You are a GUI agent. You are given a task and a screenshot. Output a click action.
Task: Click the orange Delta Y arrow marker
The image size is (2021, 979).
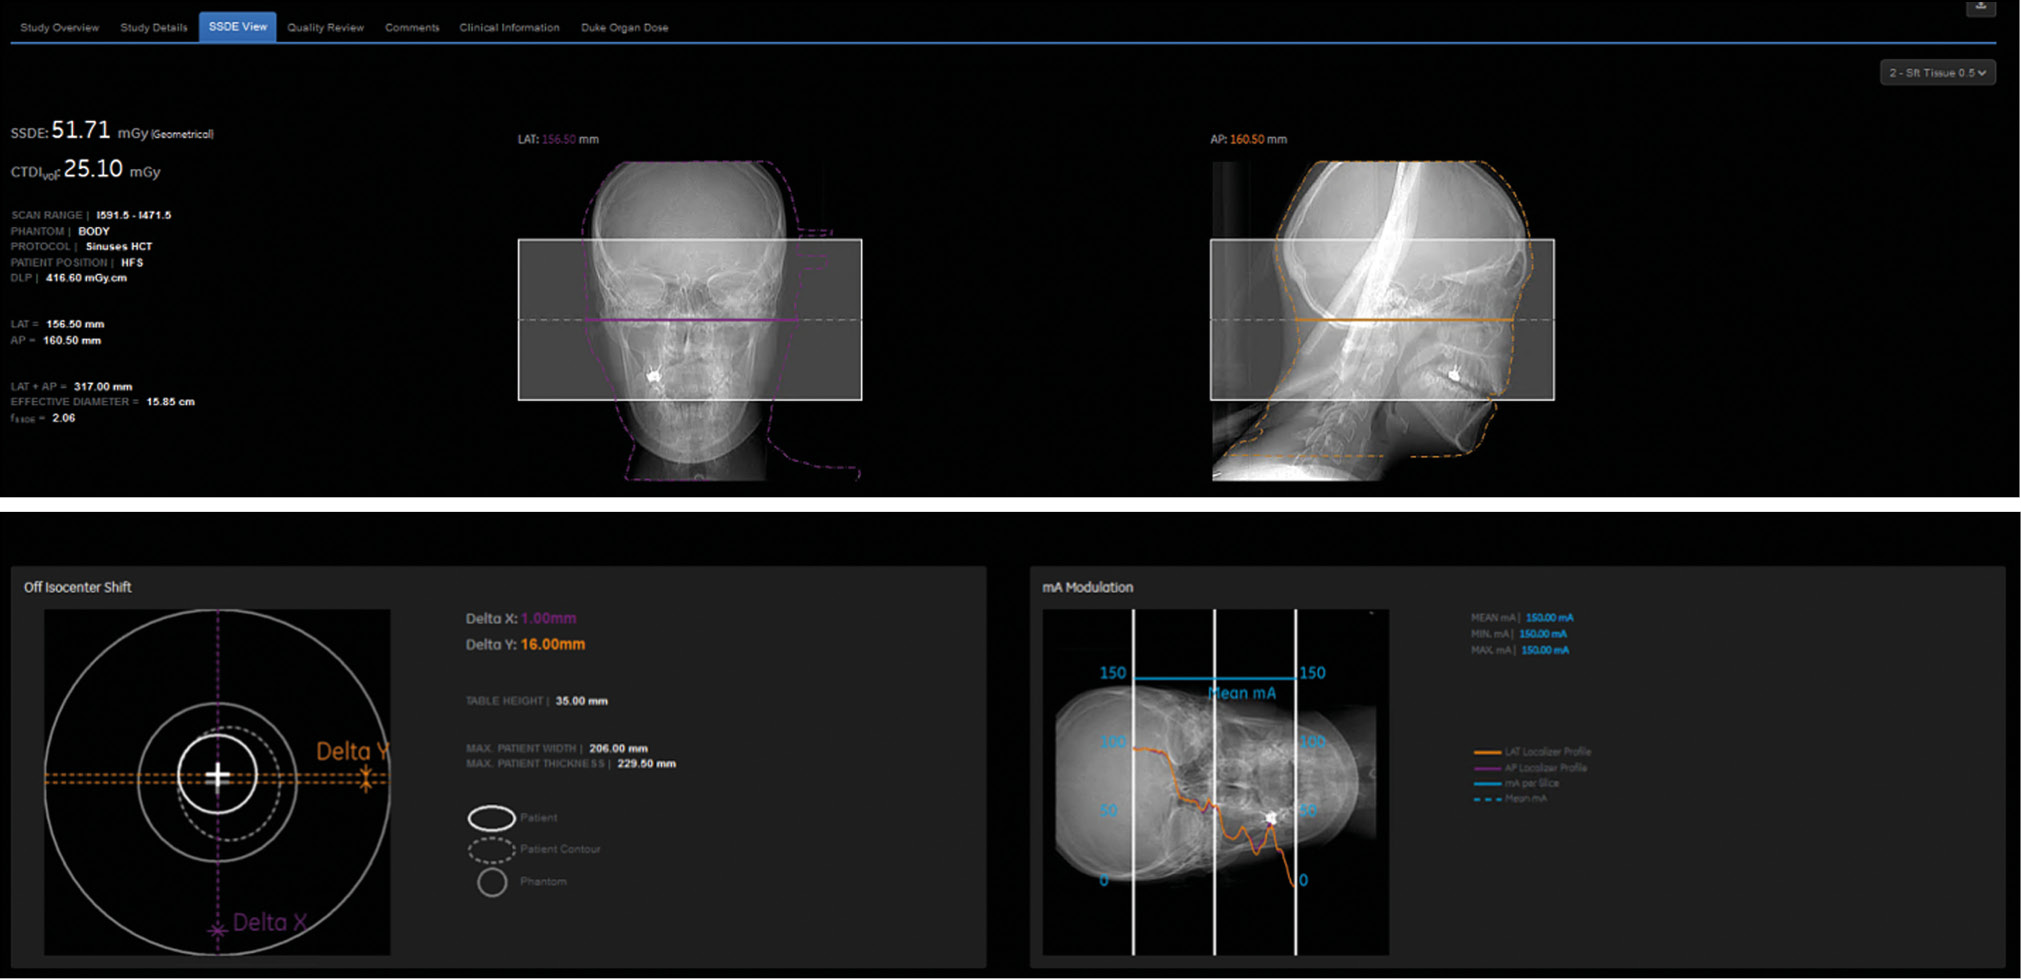pyautogui.click(x=366, y=778)
